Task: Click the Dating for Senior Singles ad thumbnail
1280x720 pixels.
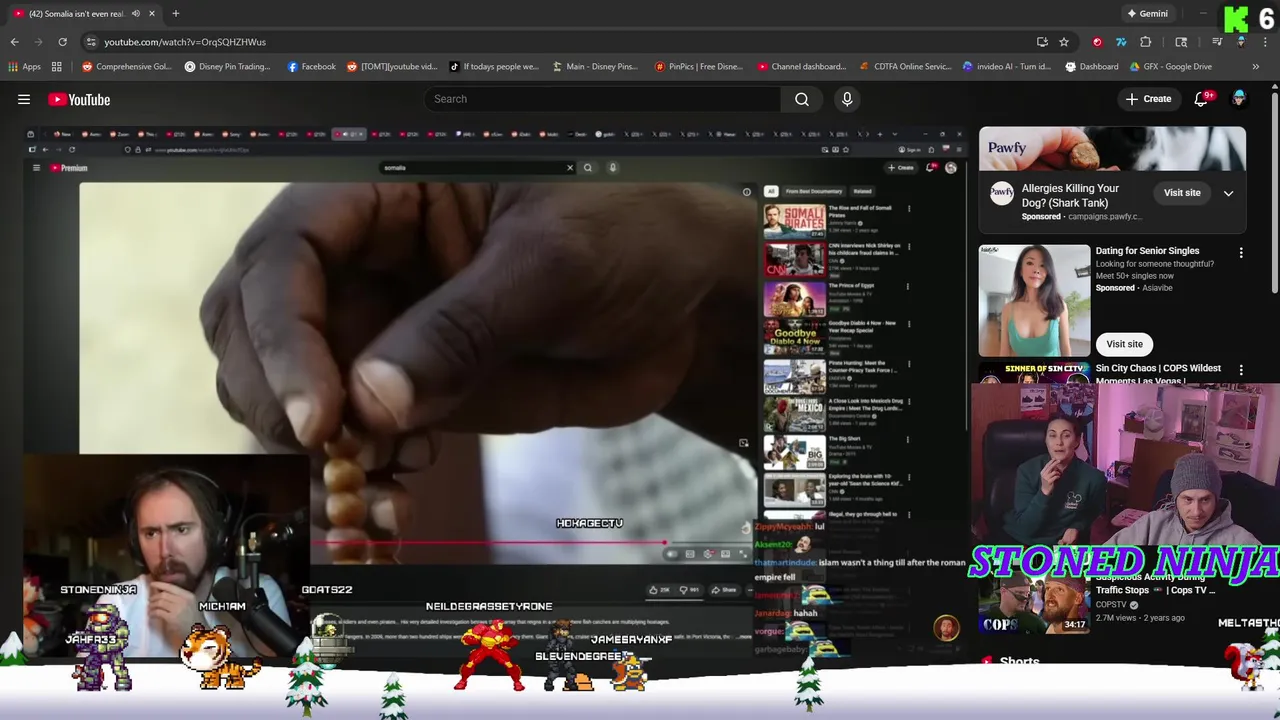Action: pos(1034,301)
